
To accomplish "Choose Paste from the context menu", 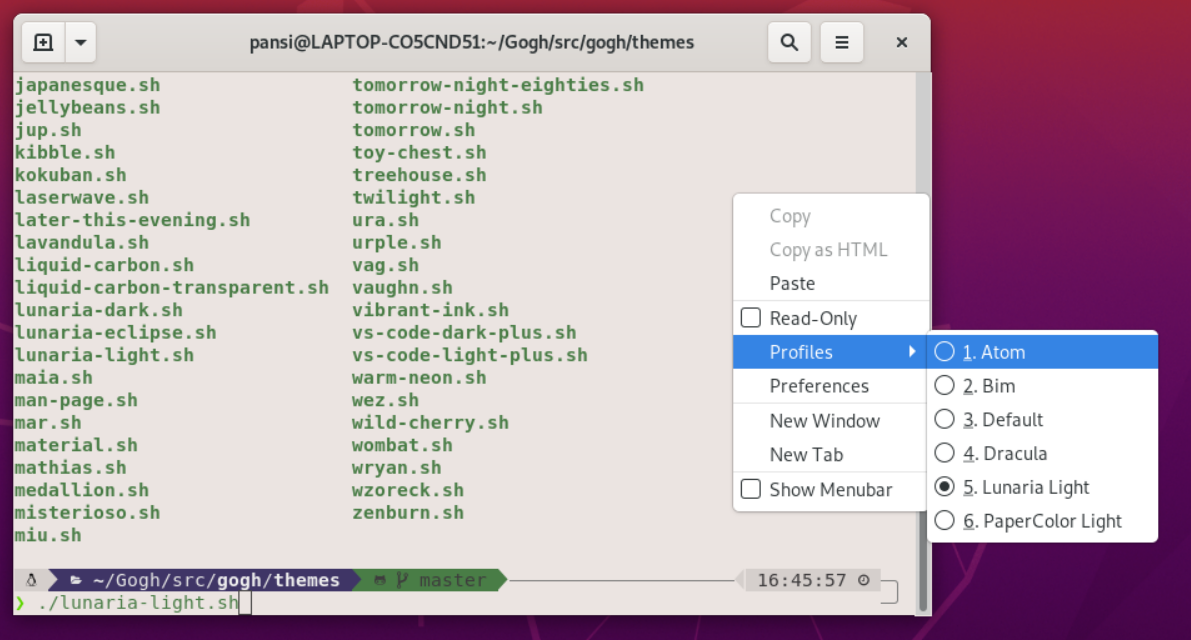I will [791, 283].
